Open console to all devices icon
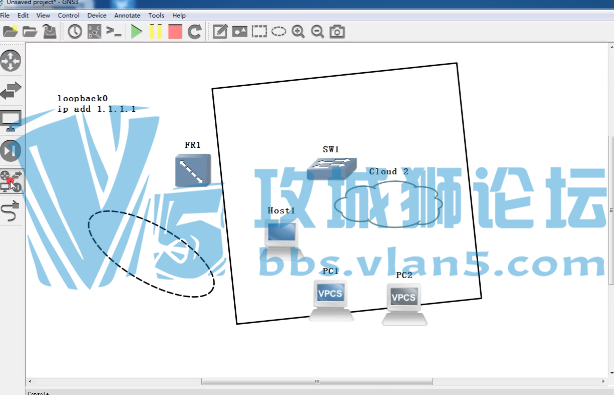The image size is (614, 395). (114, 31)
